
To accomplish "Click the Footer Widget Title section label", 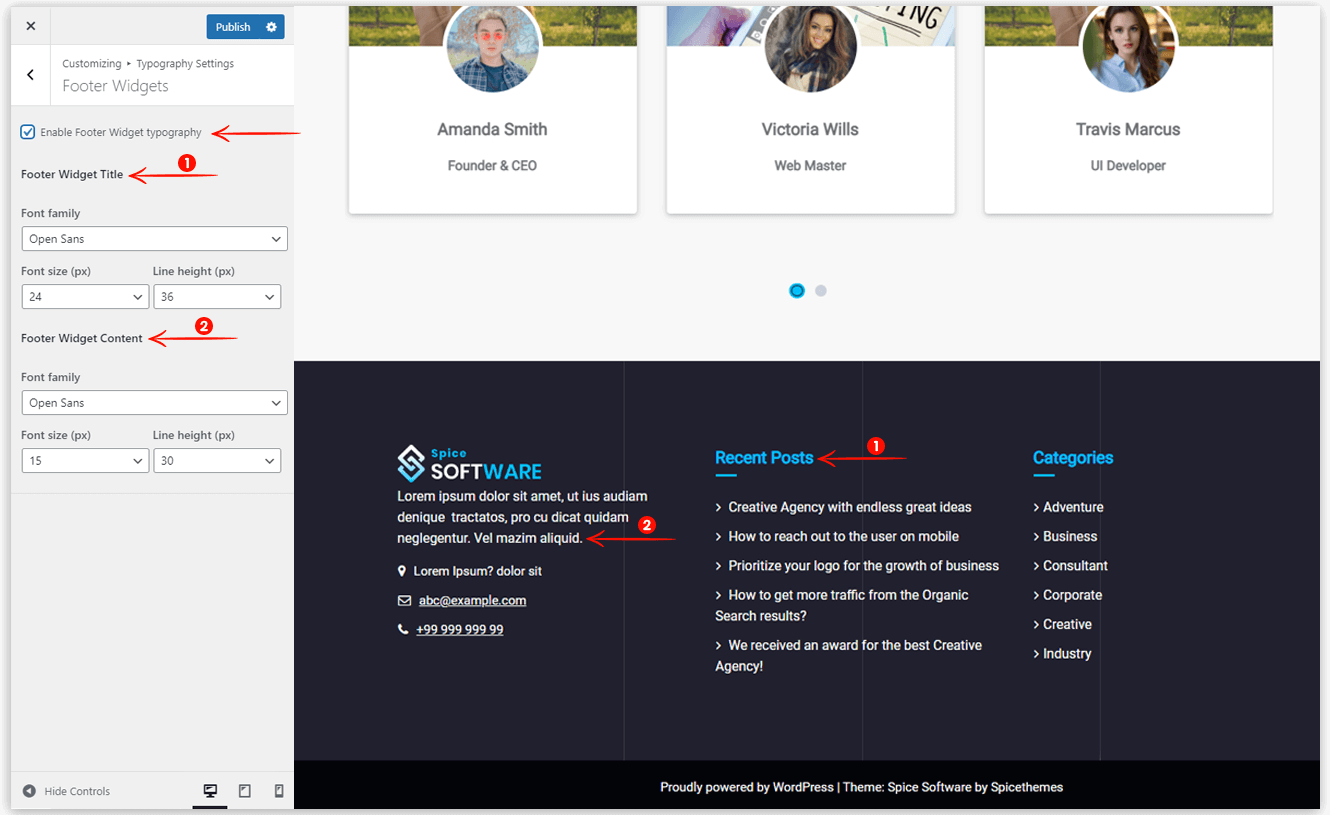I will coord(72,174).
